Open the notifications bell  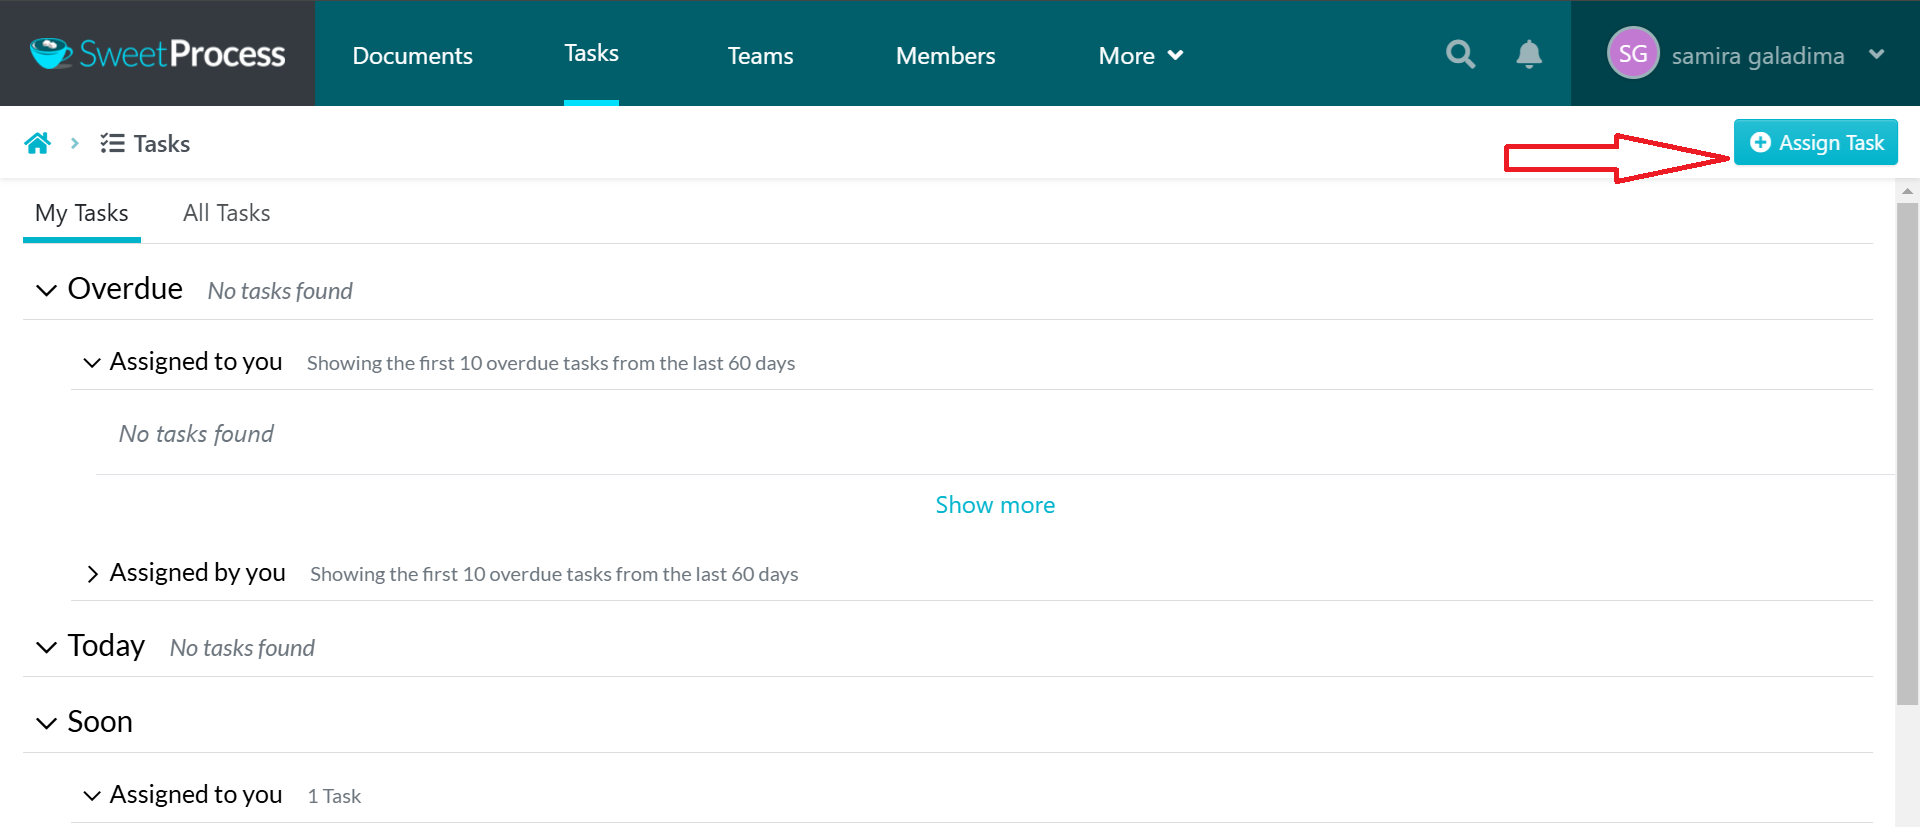1529,54
